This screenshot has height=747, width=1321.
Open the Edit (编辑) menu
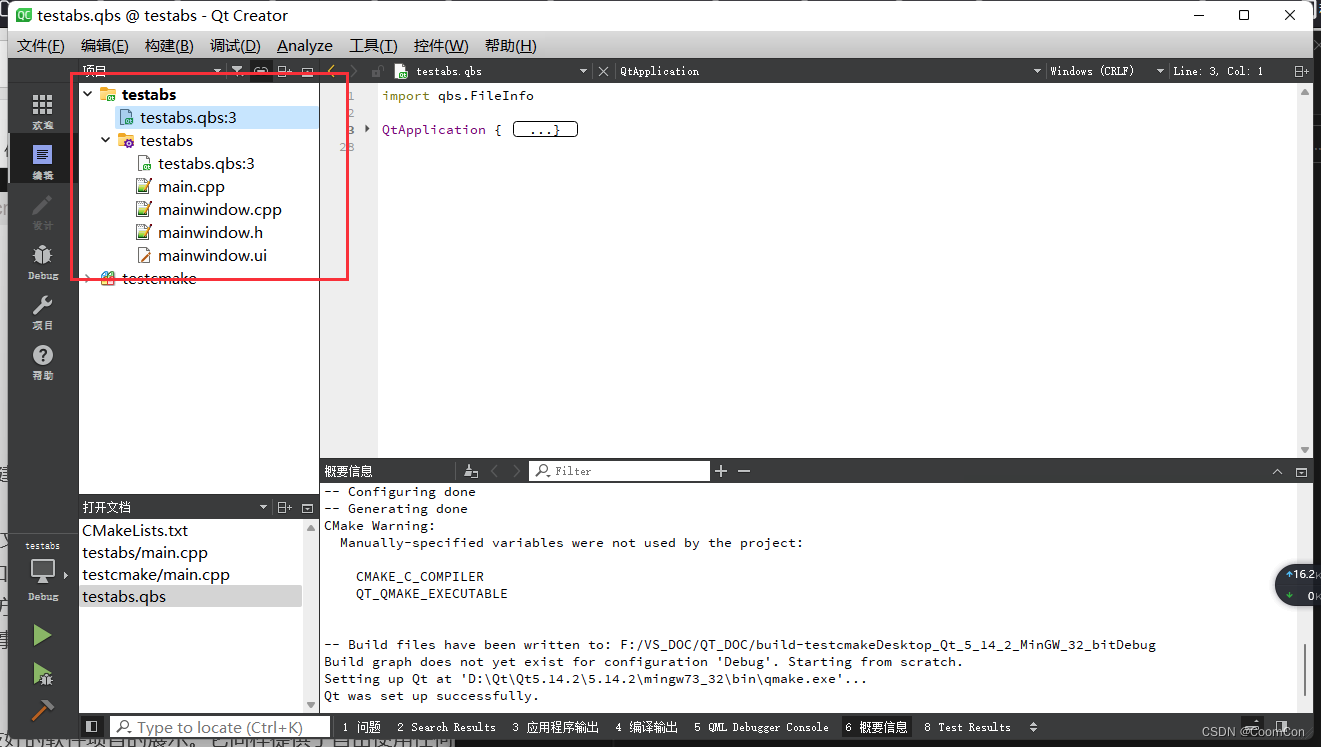(x=105, y=46)
